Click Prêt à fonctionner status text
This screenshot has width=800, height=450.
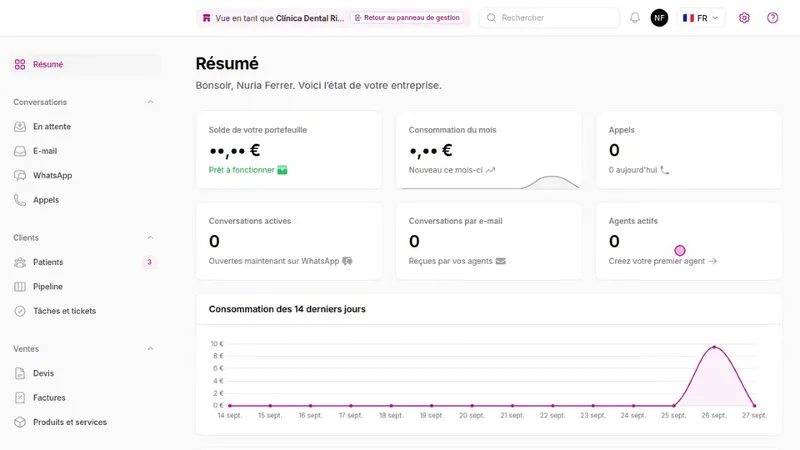(x=241, y=170)
